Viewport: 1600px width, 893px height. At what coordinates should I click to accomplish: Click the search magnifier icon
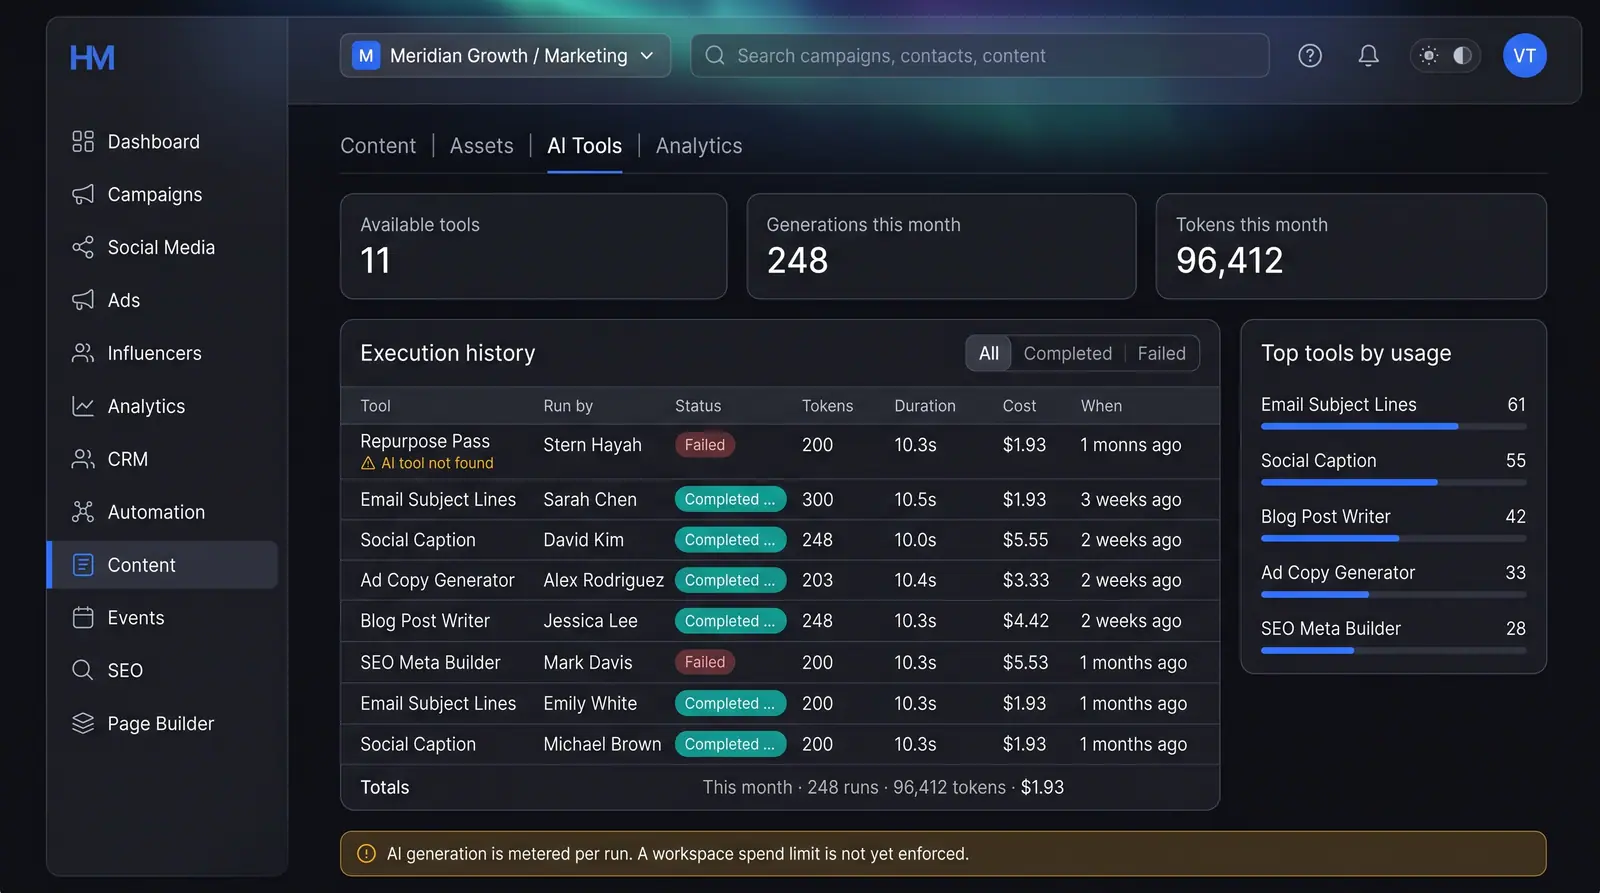[715, 56]
